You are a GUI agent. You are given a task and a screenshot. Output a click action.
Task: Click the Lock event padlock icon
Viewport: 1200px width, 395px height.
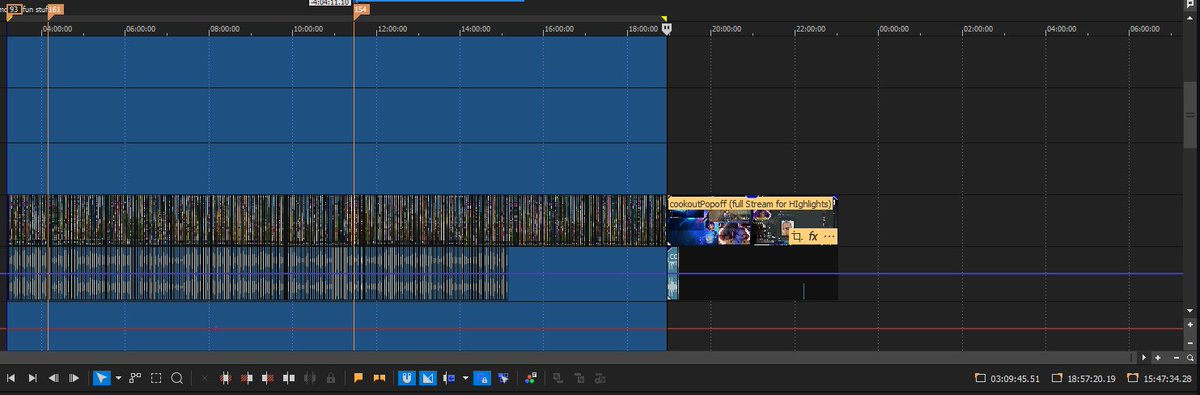330,378
